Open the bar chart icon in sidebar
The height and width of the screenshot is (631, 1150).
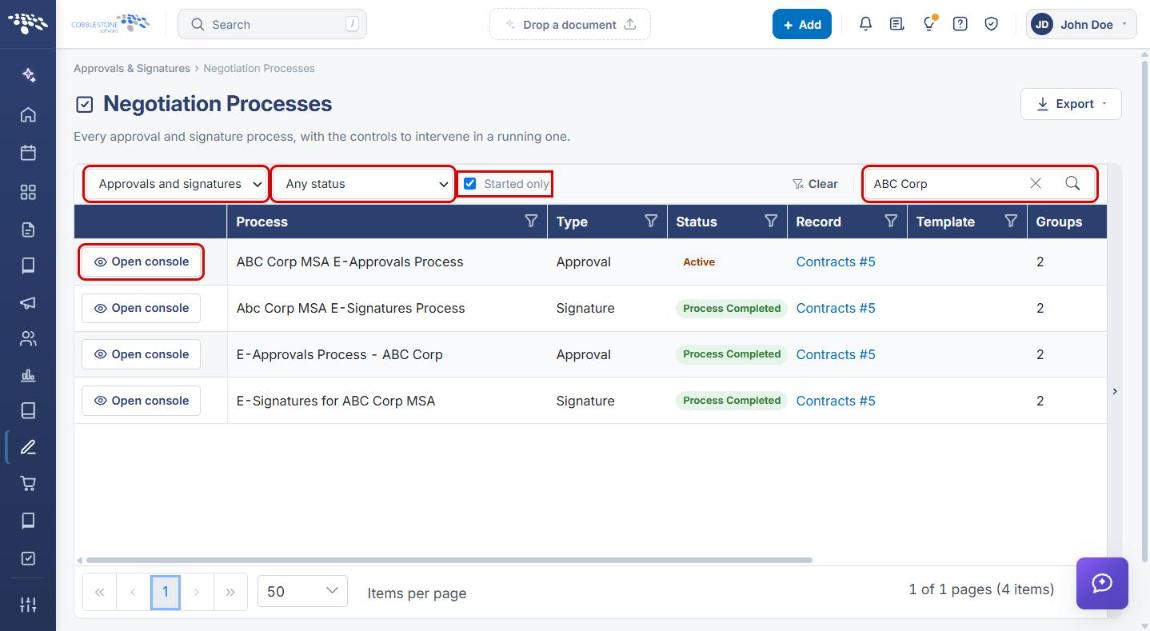click(x=28, y=376)
